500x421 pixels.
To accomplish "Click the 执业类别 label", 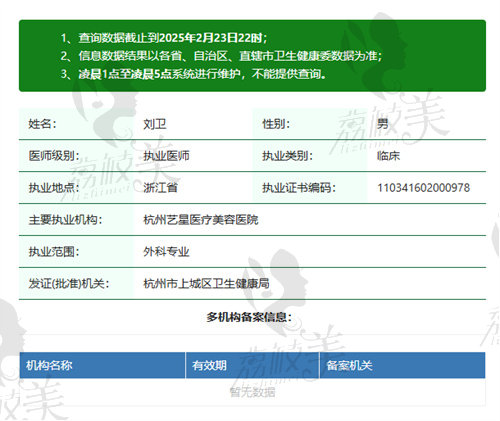I will click(287, 156).
